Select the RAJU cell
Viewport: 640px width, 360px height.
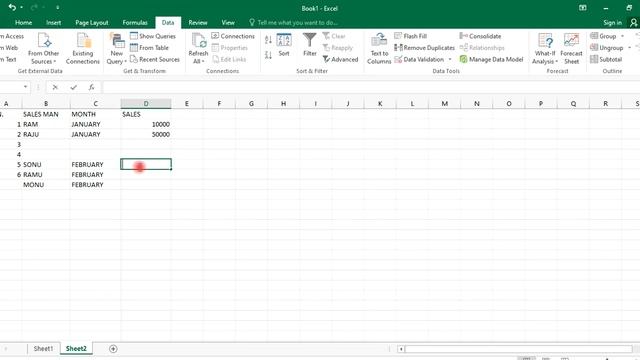(46, 134)
